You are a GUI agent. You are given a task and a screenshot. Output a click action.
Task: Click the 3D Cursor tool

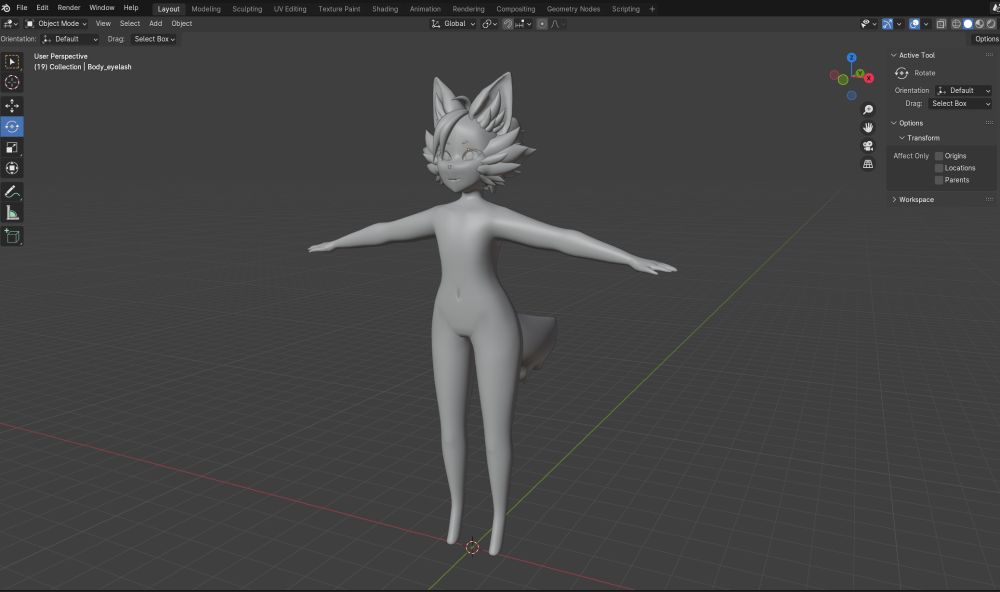point(13,83)
